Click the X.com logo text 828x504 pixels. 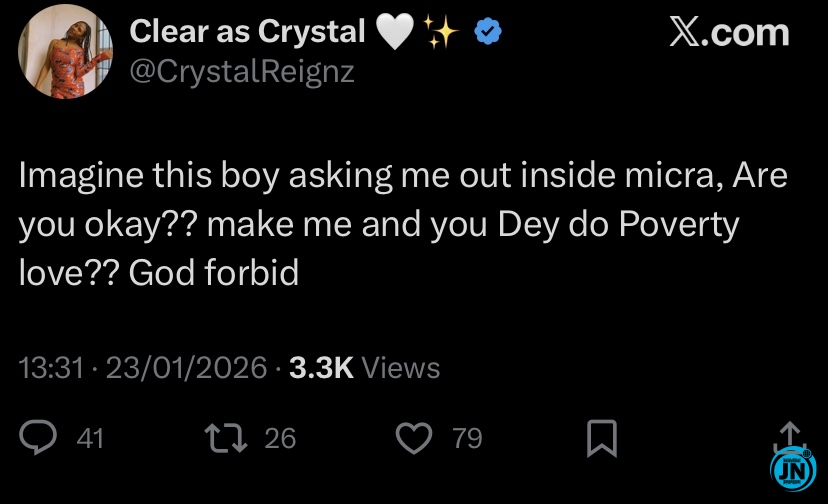pos(728,32)
